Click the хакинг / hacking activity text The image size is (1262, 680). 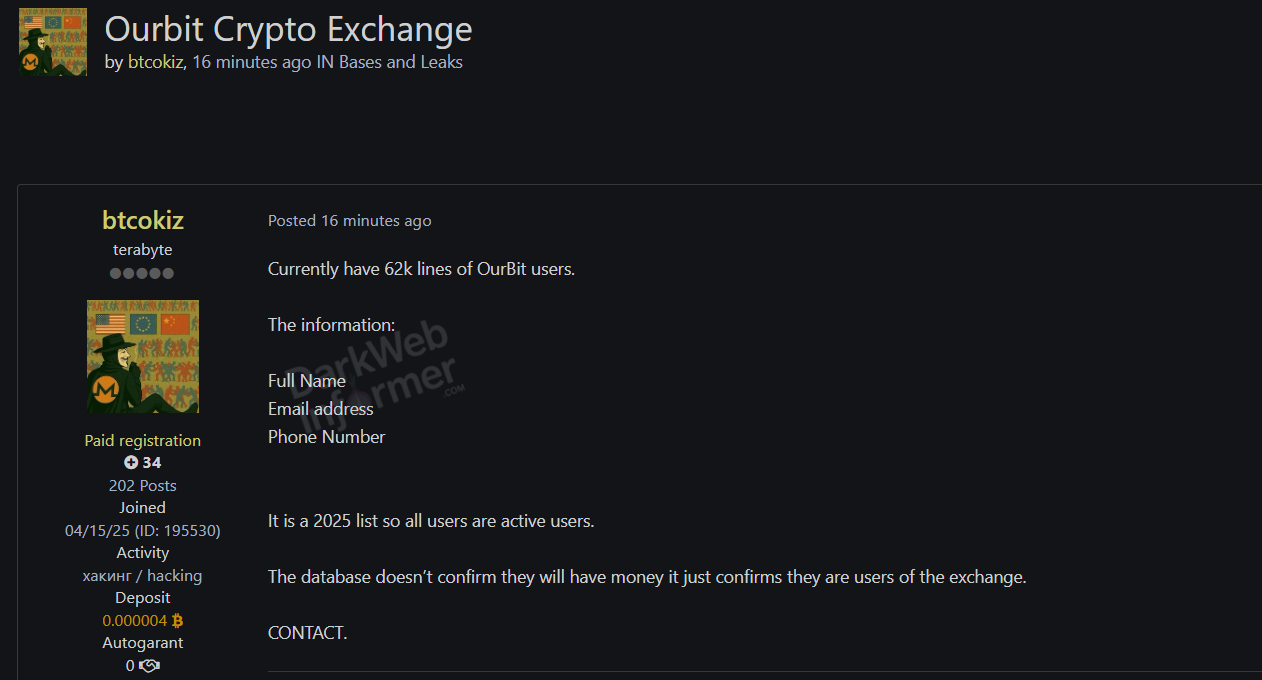[143, 575]
